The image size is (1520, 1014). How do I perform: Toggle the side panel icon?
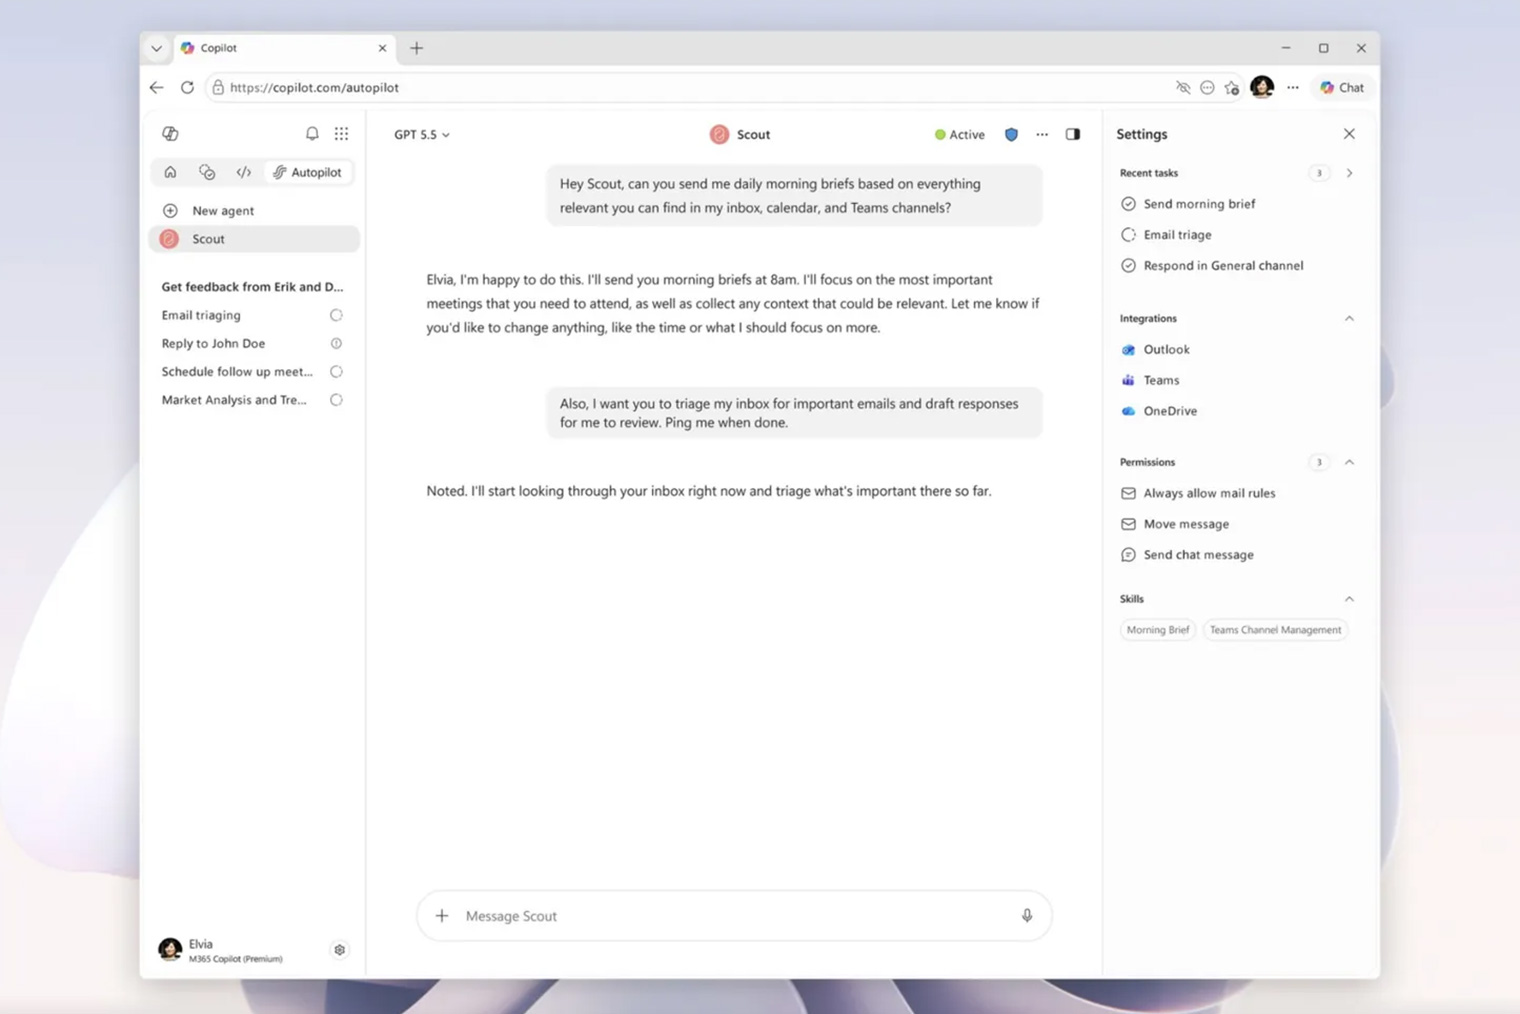point(1073,134)
